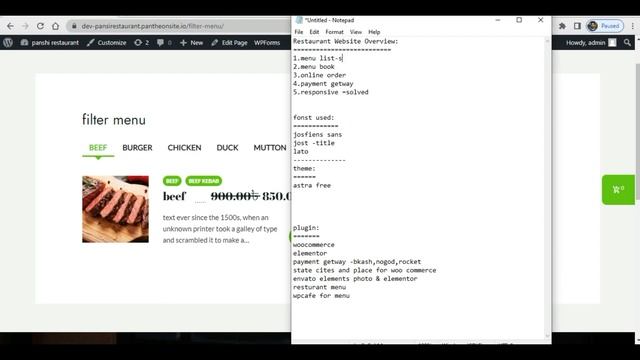Open comments bubble in admin bar
The image size is (640, 360).
coord(164,42)
